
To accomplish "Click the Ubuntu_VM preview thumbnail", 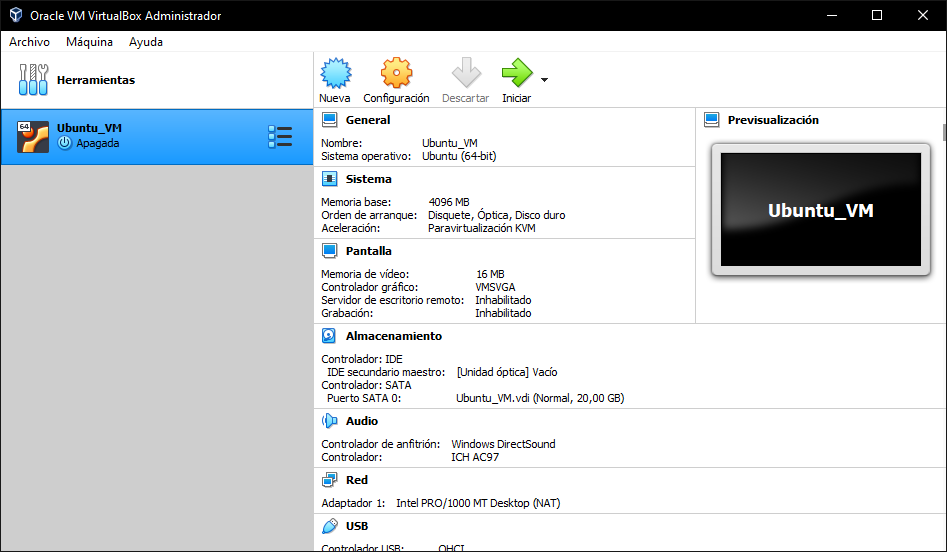I will pyautogui.click(x=821, y=210).
